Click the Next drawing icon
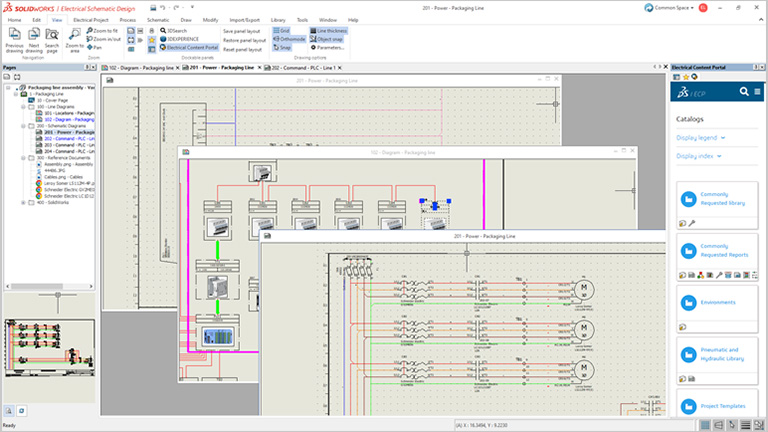Image resolution: width=768 pixels, height=432 pixels. 34,36
